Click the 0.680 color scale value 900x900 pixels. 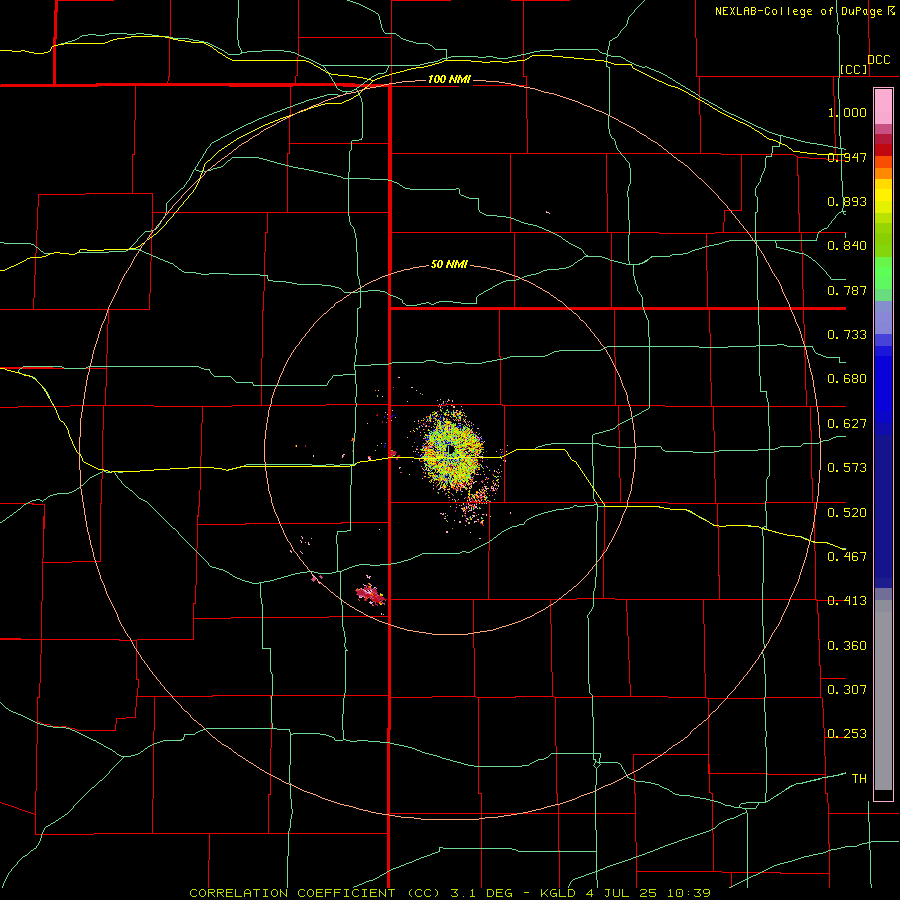[x=847, y=379]
